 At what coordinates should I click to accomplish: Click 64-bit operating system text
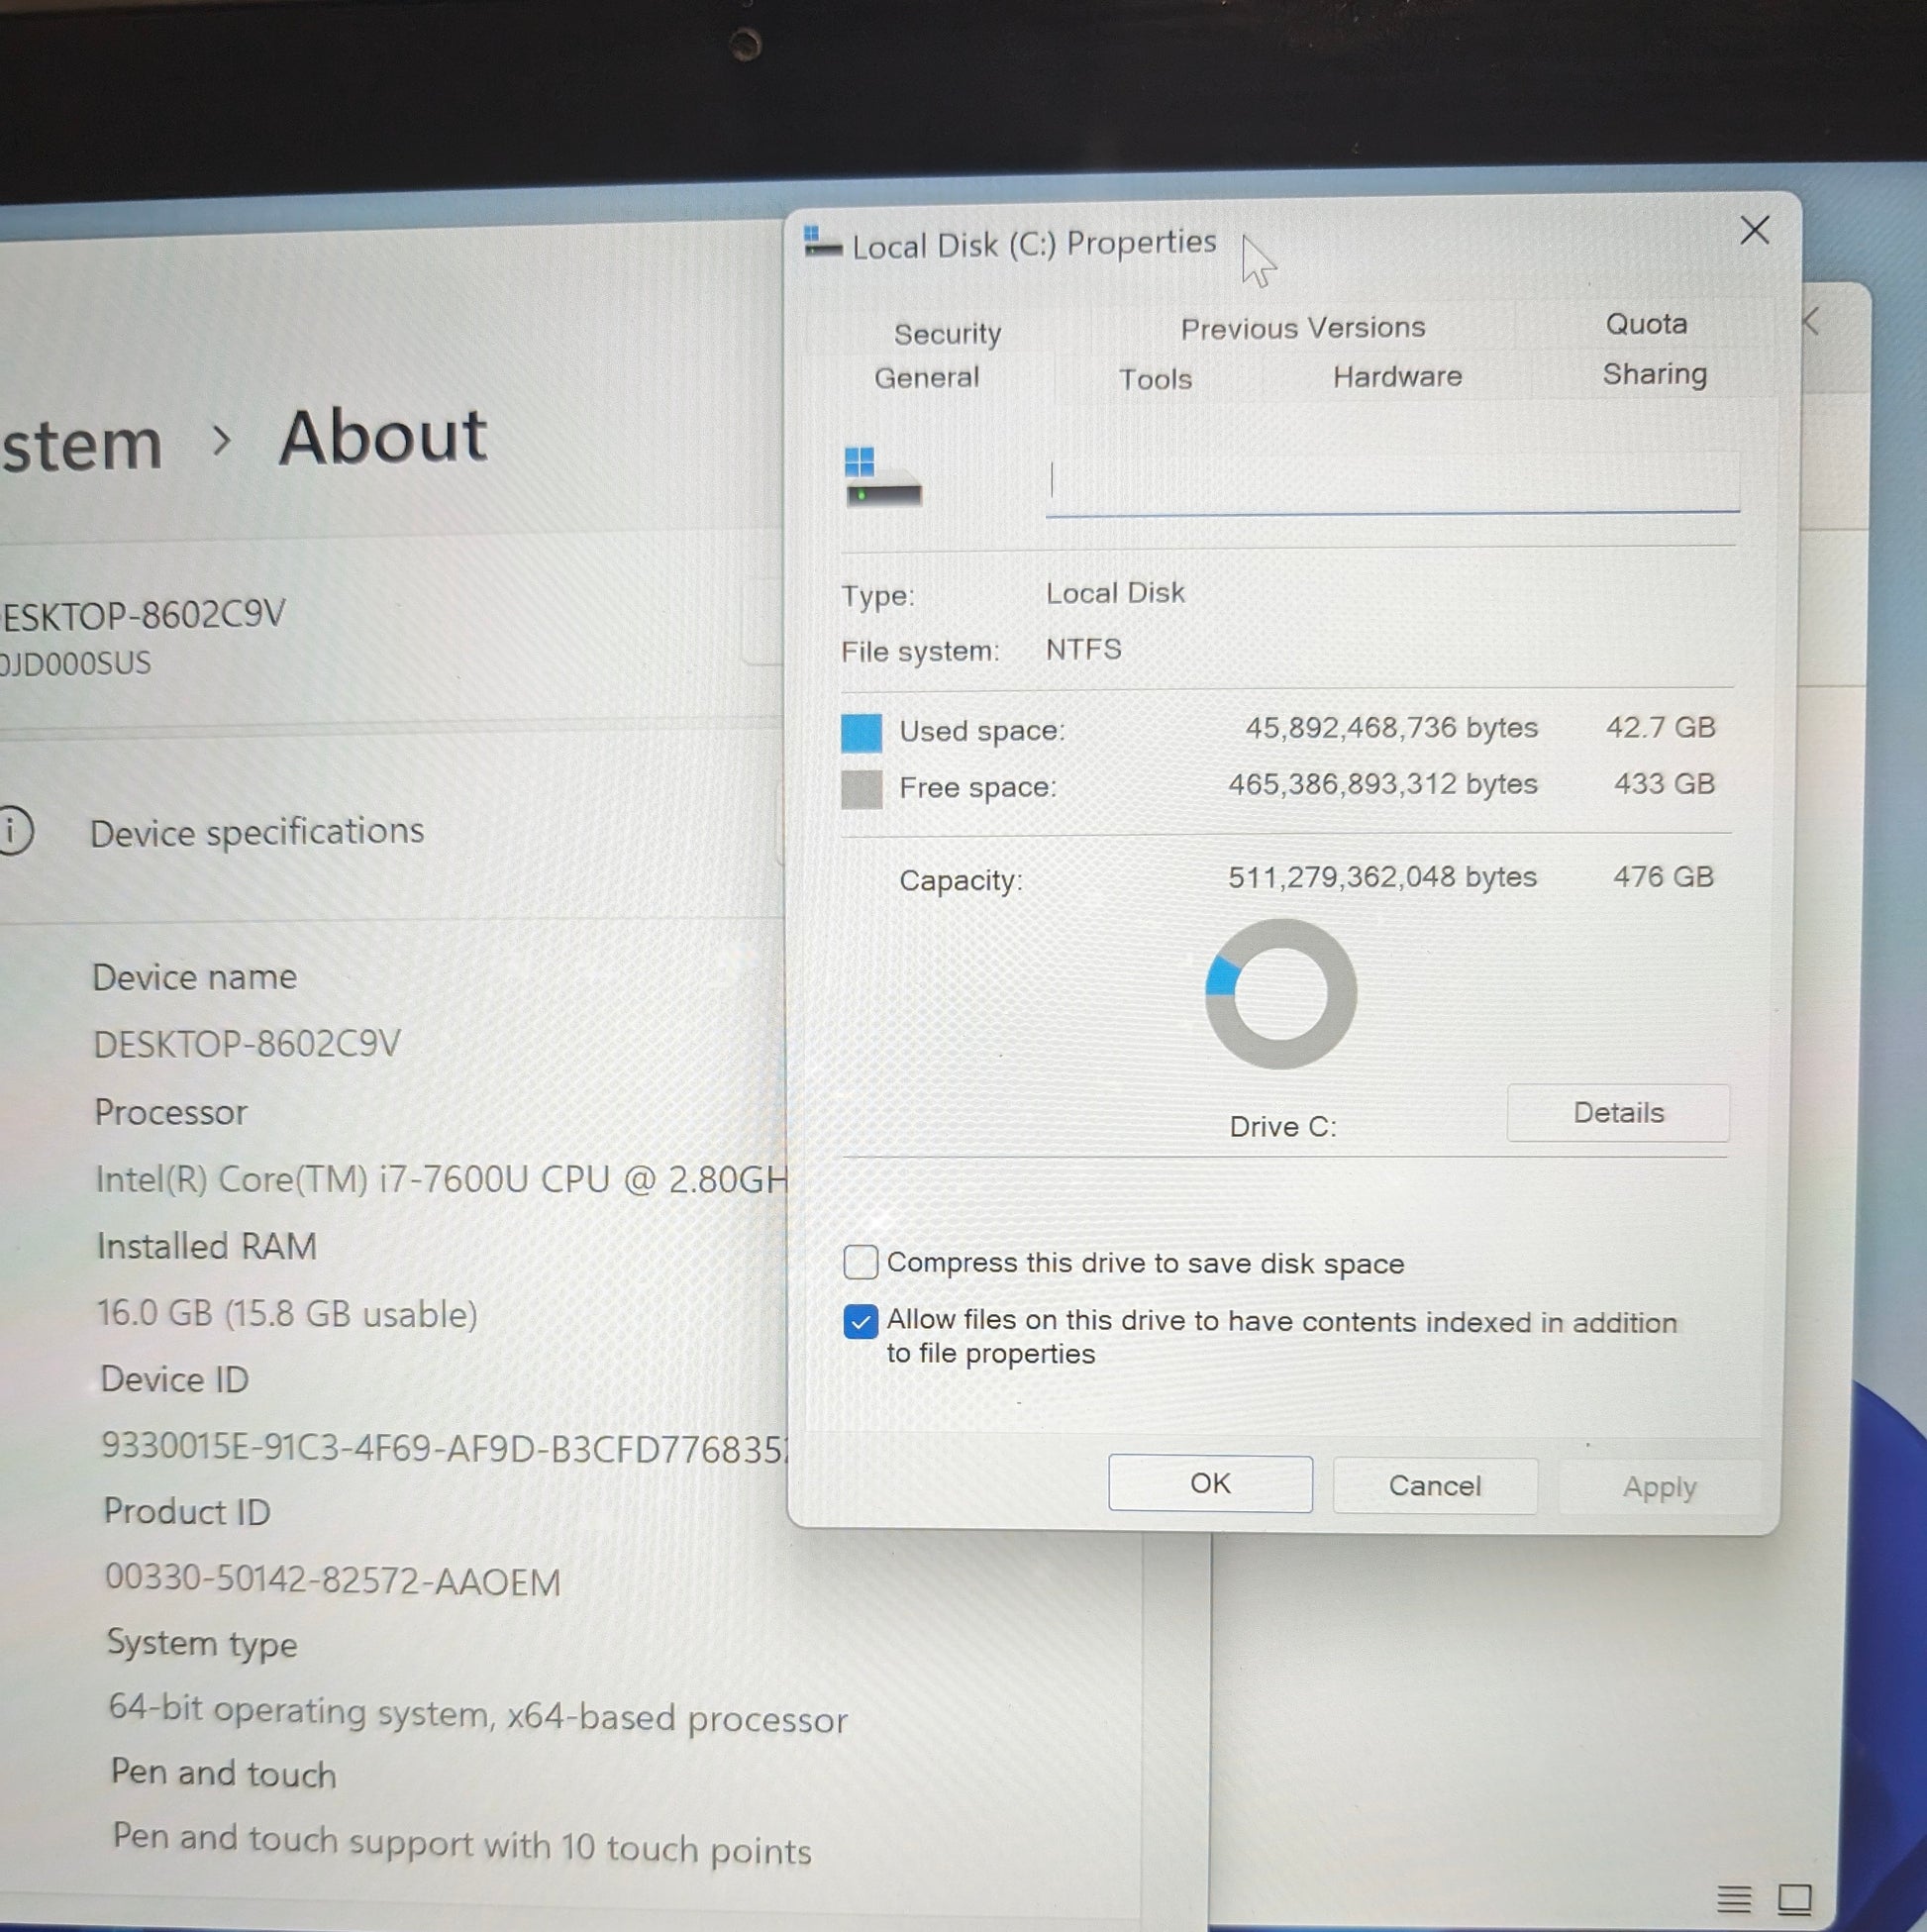478,1714
